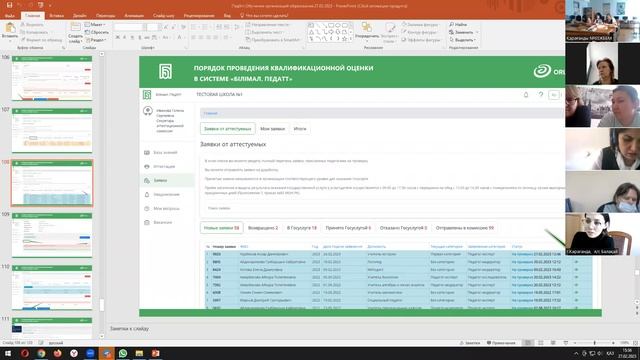This screenshot has height=360, width=640.
Task: Click Find (Найти) in editing group
Action: click(x=458, y=24)
